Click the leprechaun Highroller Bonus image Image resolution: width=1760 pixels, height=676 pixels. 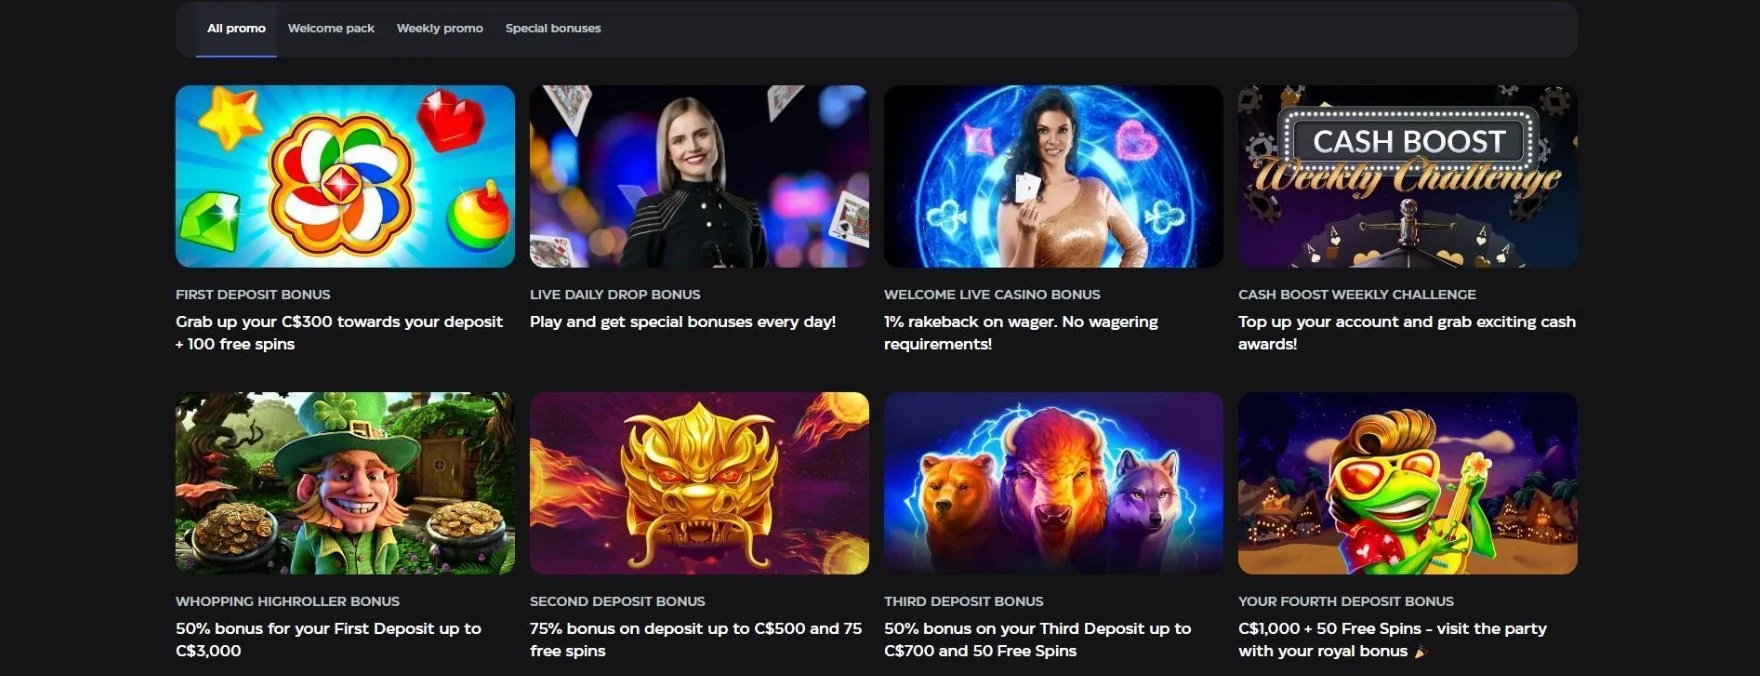345,483
